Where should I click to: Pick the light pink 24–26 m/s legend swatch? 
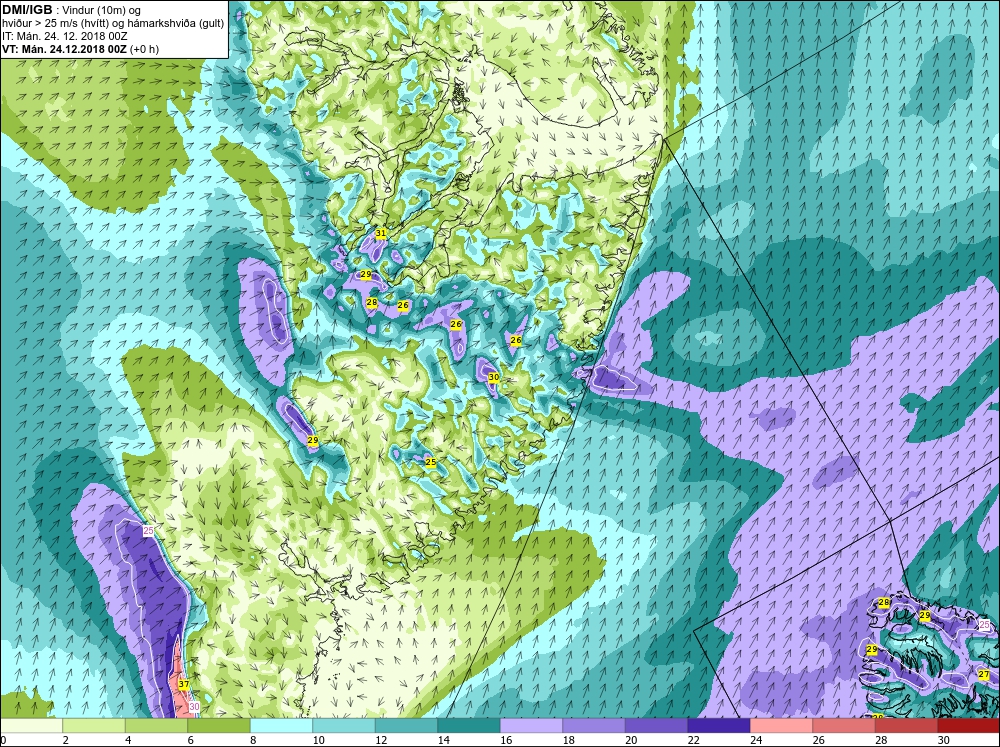point(781,725)
